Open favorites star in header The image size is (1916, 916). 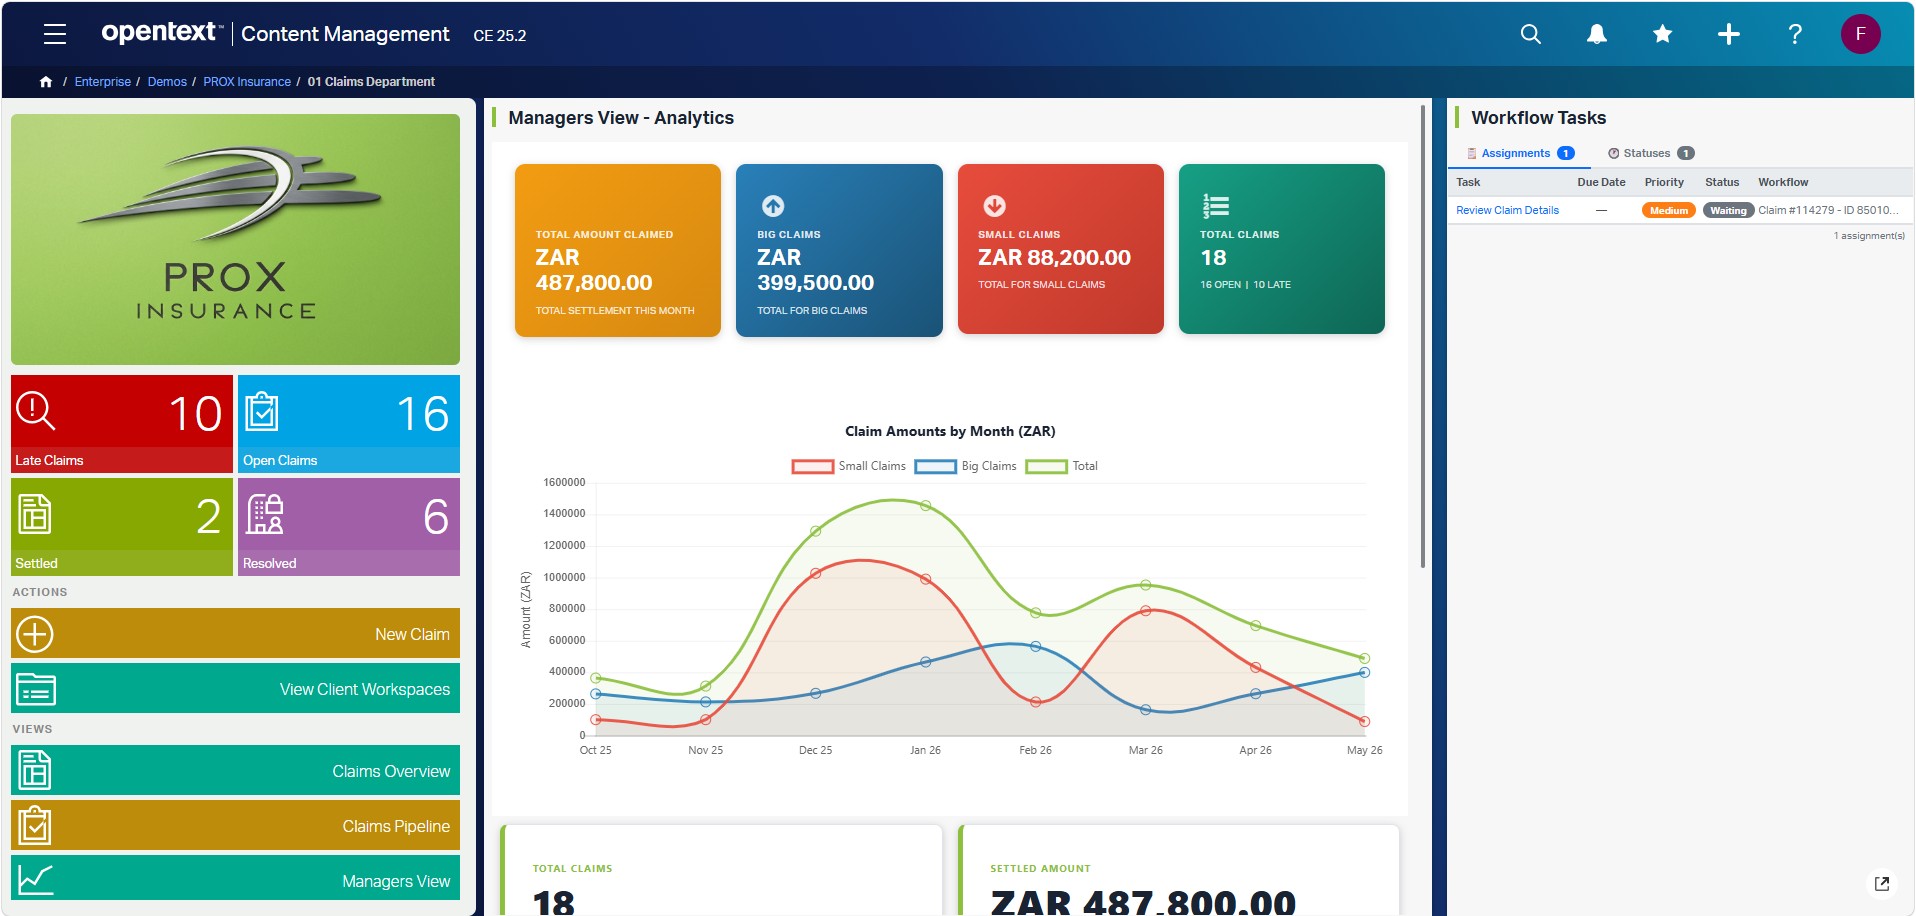(x=1662, y=34)
